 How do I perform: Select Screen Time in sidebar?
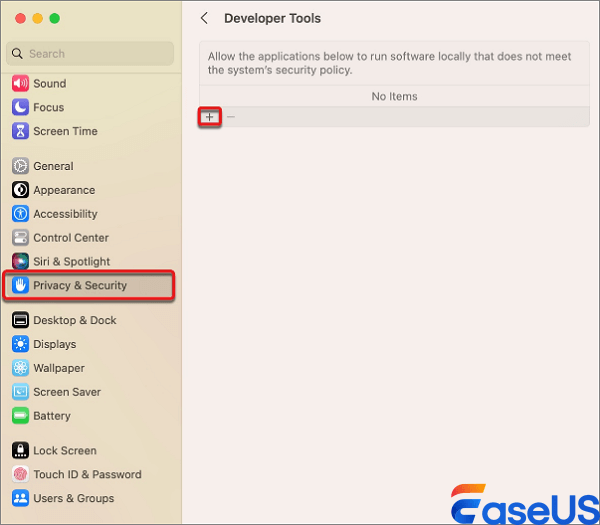click(x=65, y=131)
